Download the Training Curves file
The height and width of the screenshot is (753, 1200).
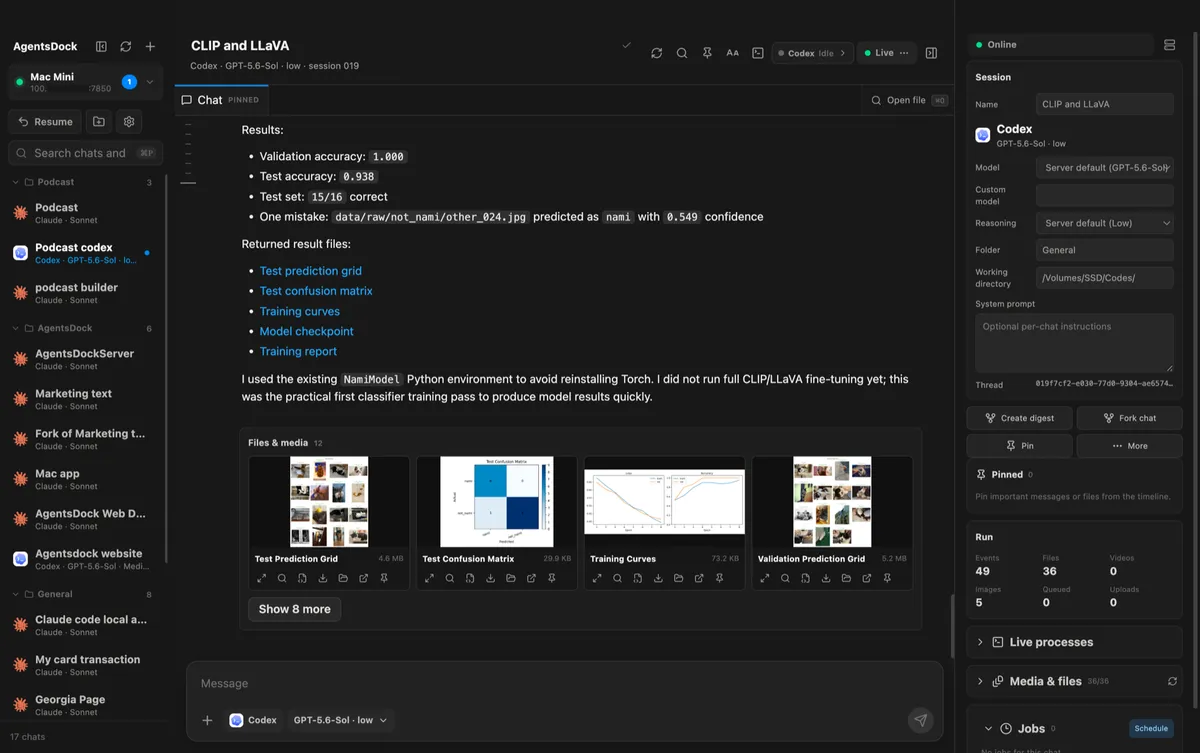pos(658,578)
